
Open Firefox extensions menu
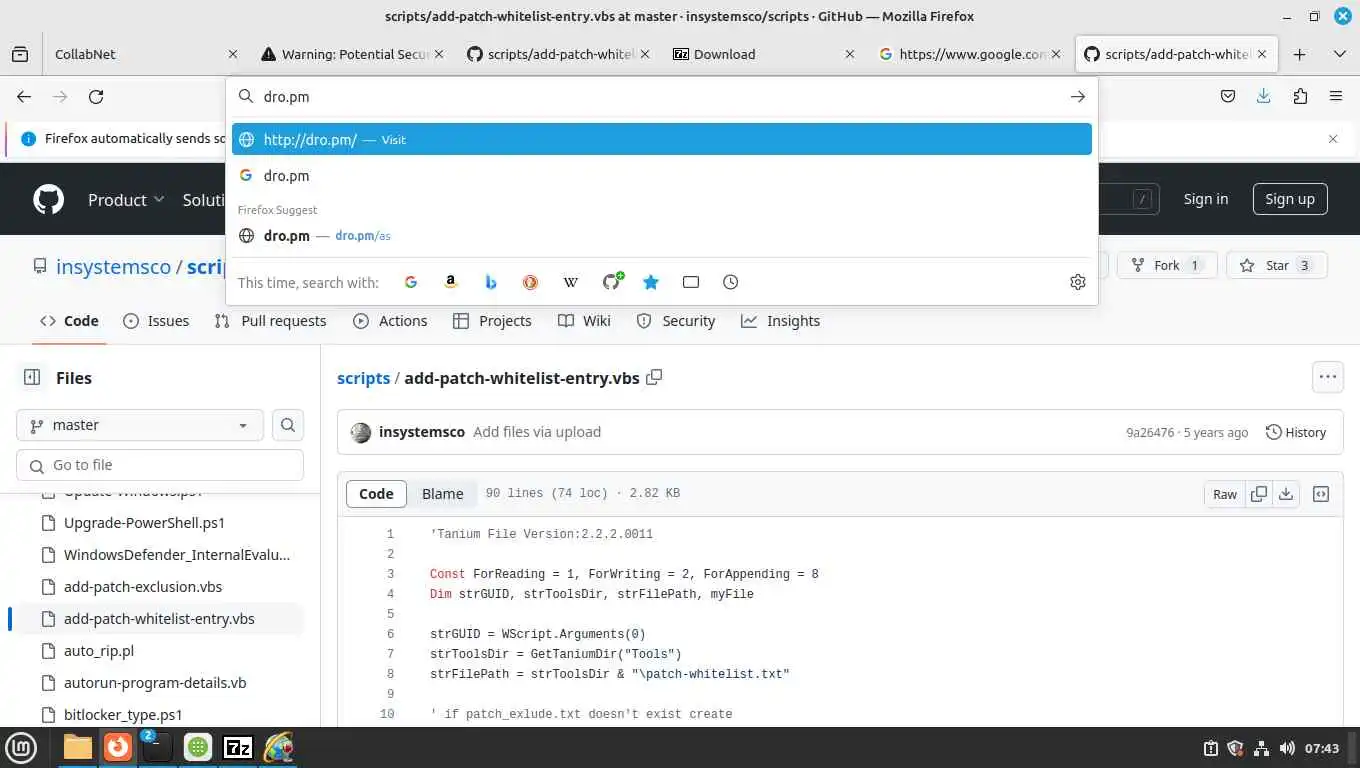(x=1300, y=97)
